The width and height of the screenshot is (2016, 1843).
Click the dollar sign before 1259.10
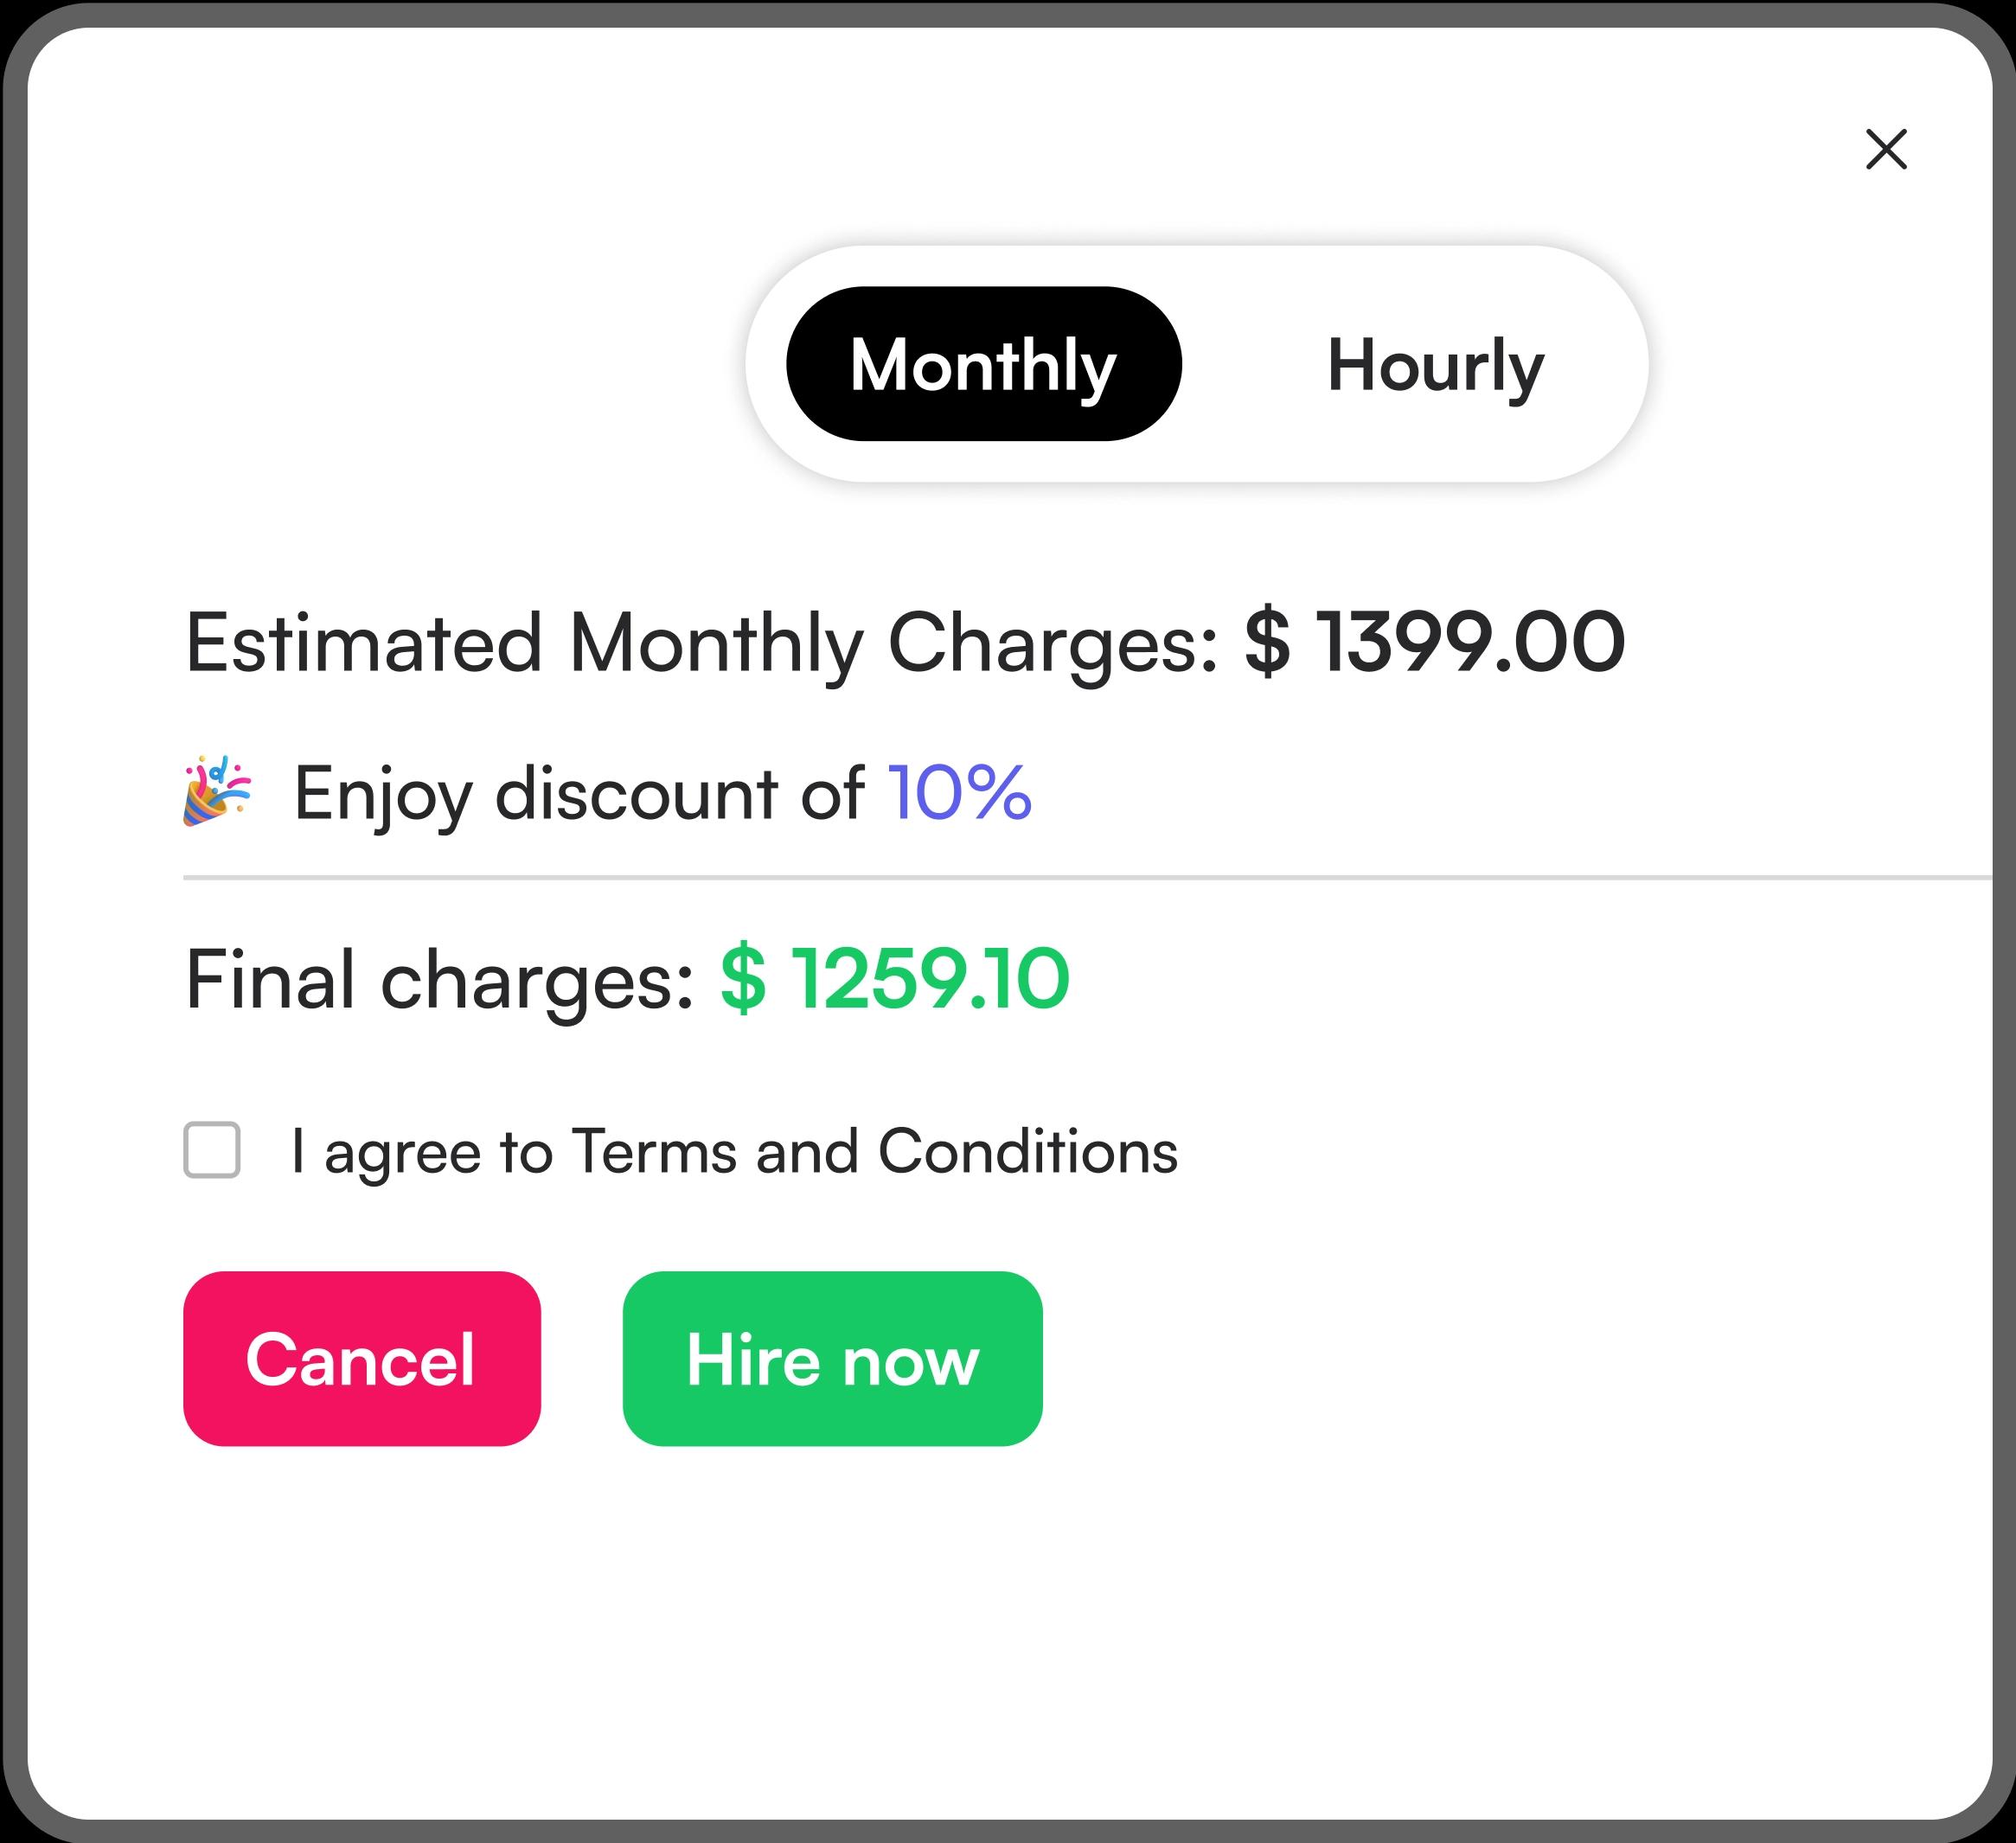point(743,978)
